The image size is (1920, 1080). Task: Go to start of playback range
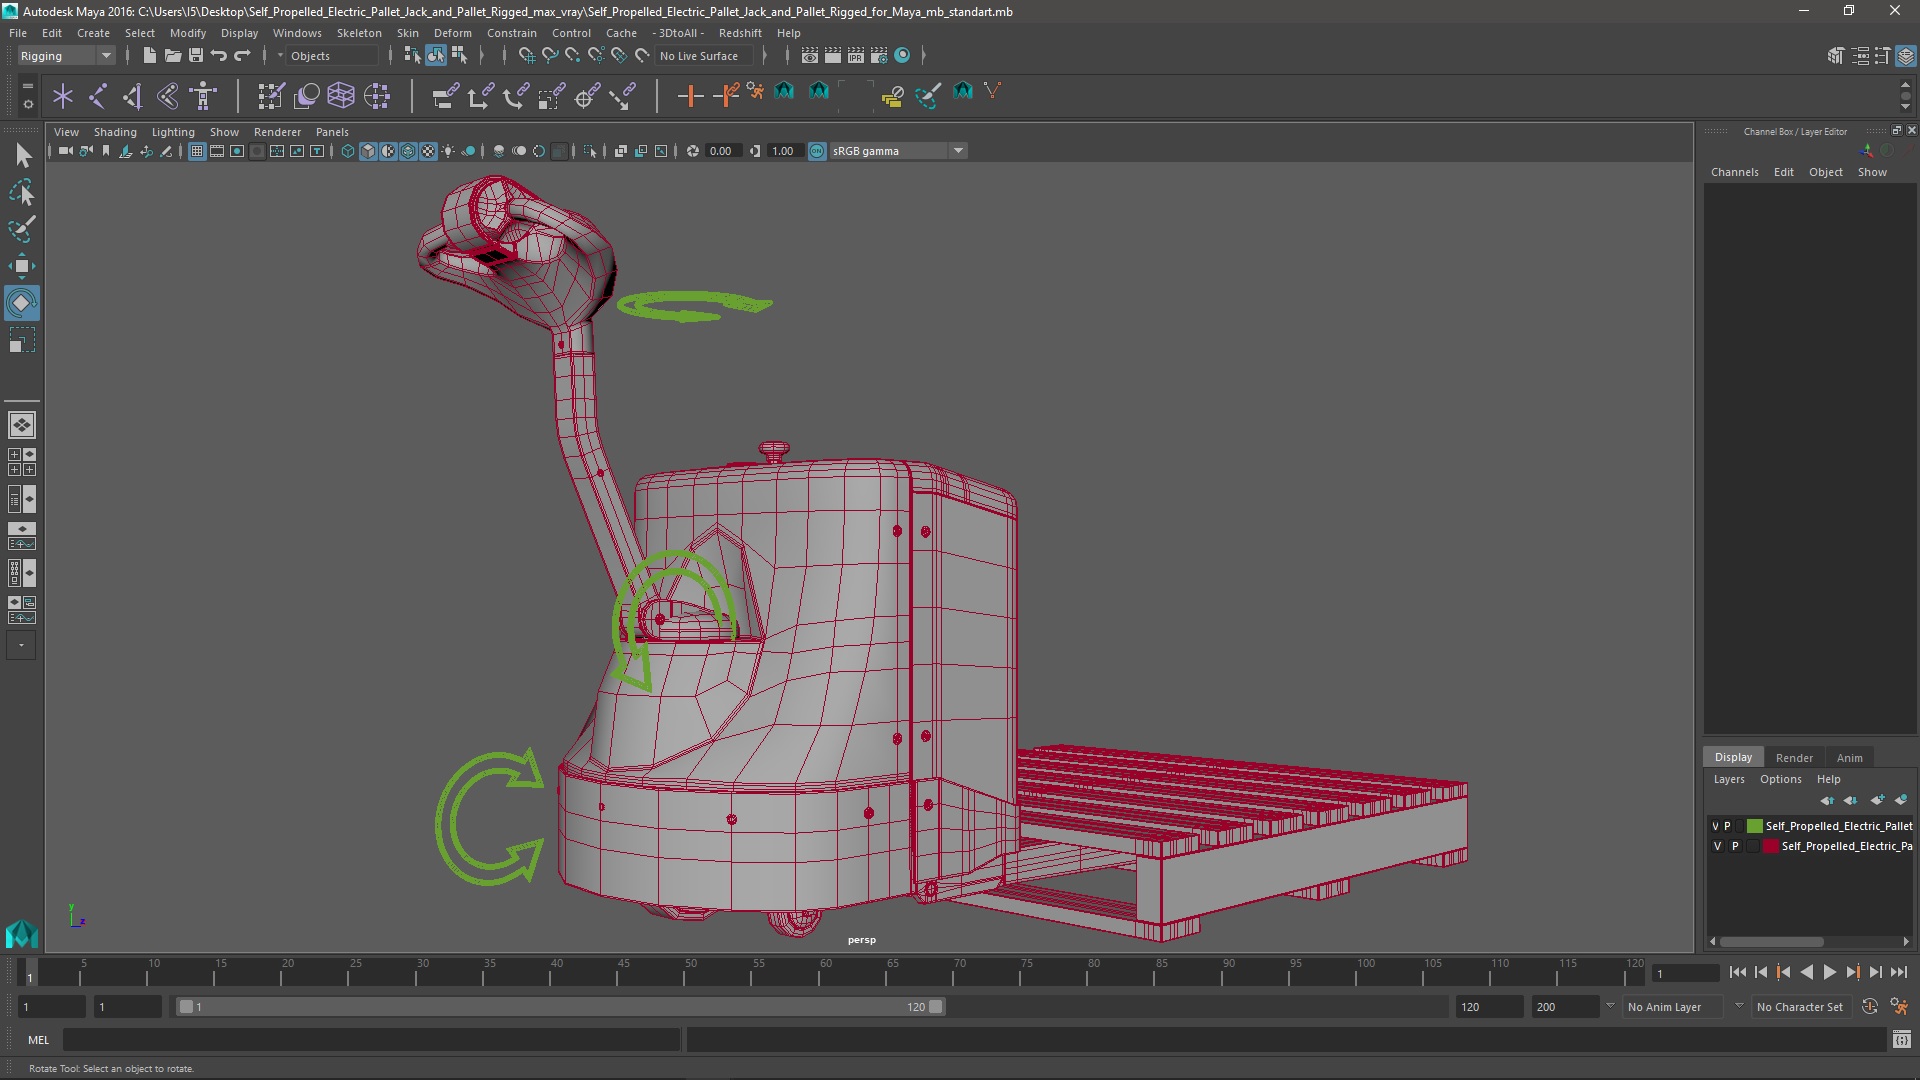(x=1737, y=972)
